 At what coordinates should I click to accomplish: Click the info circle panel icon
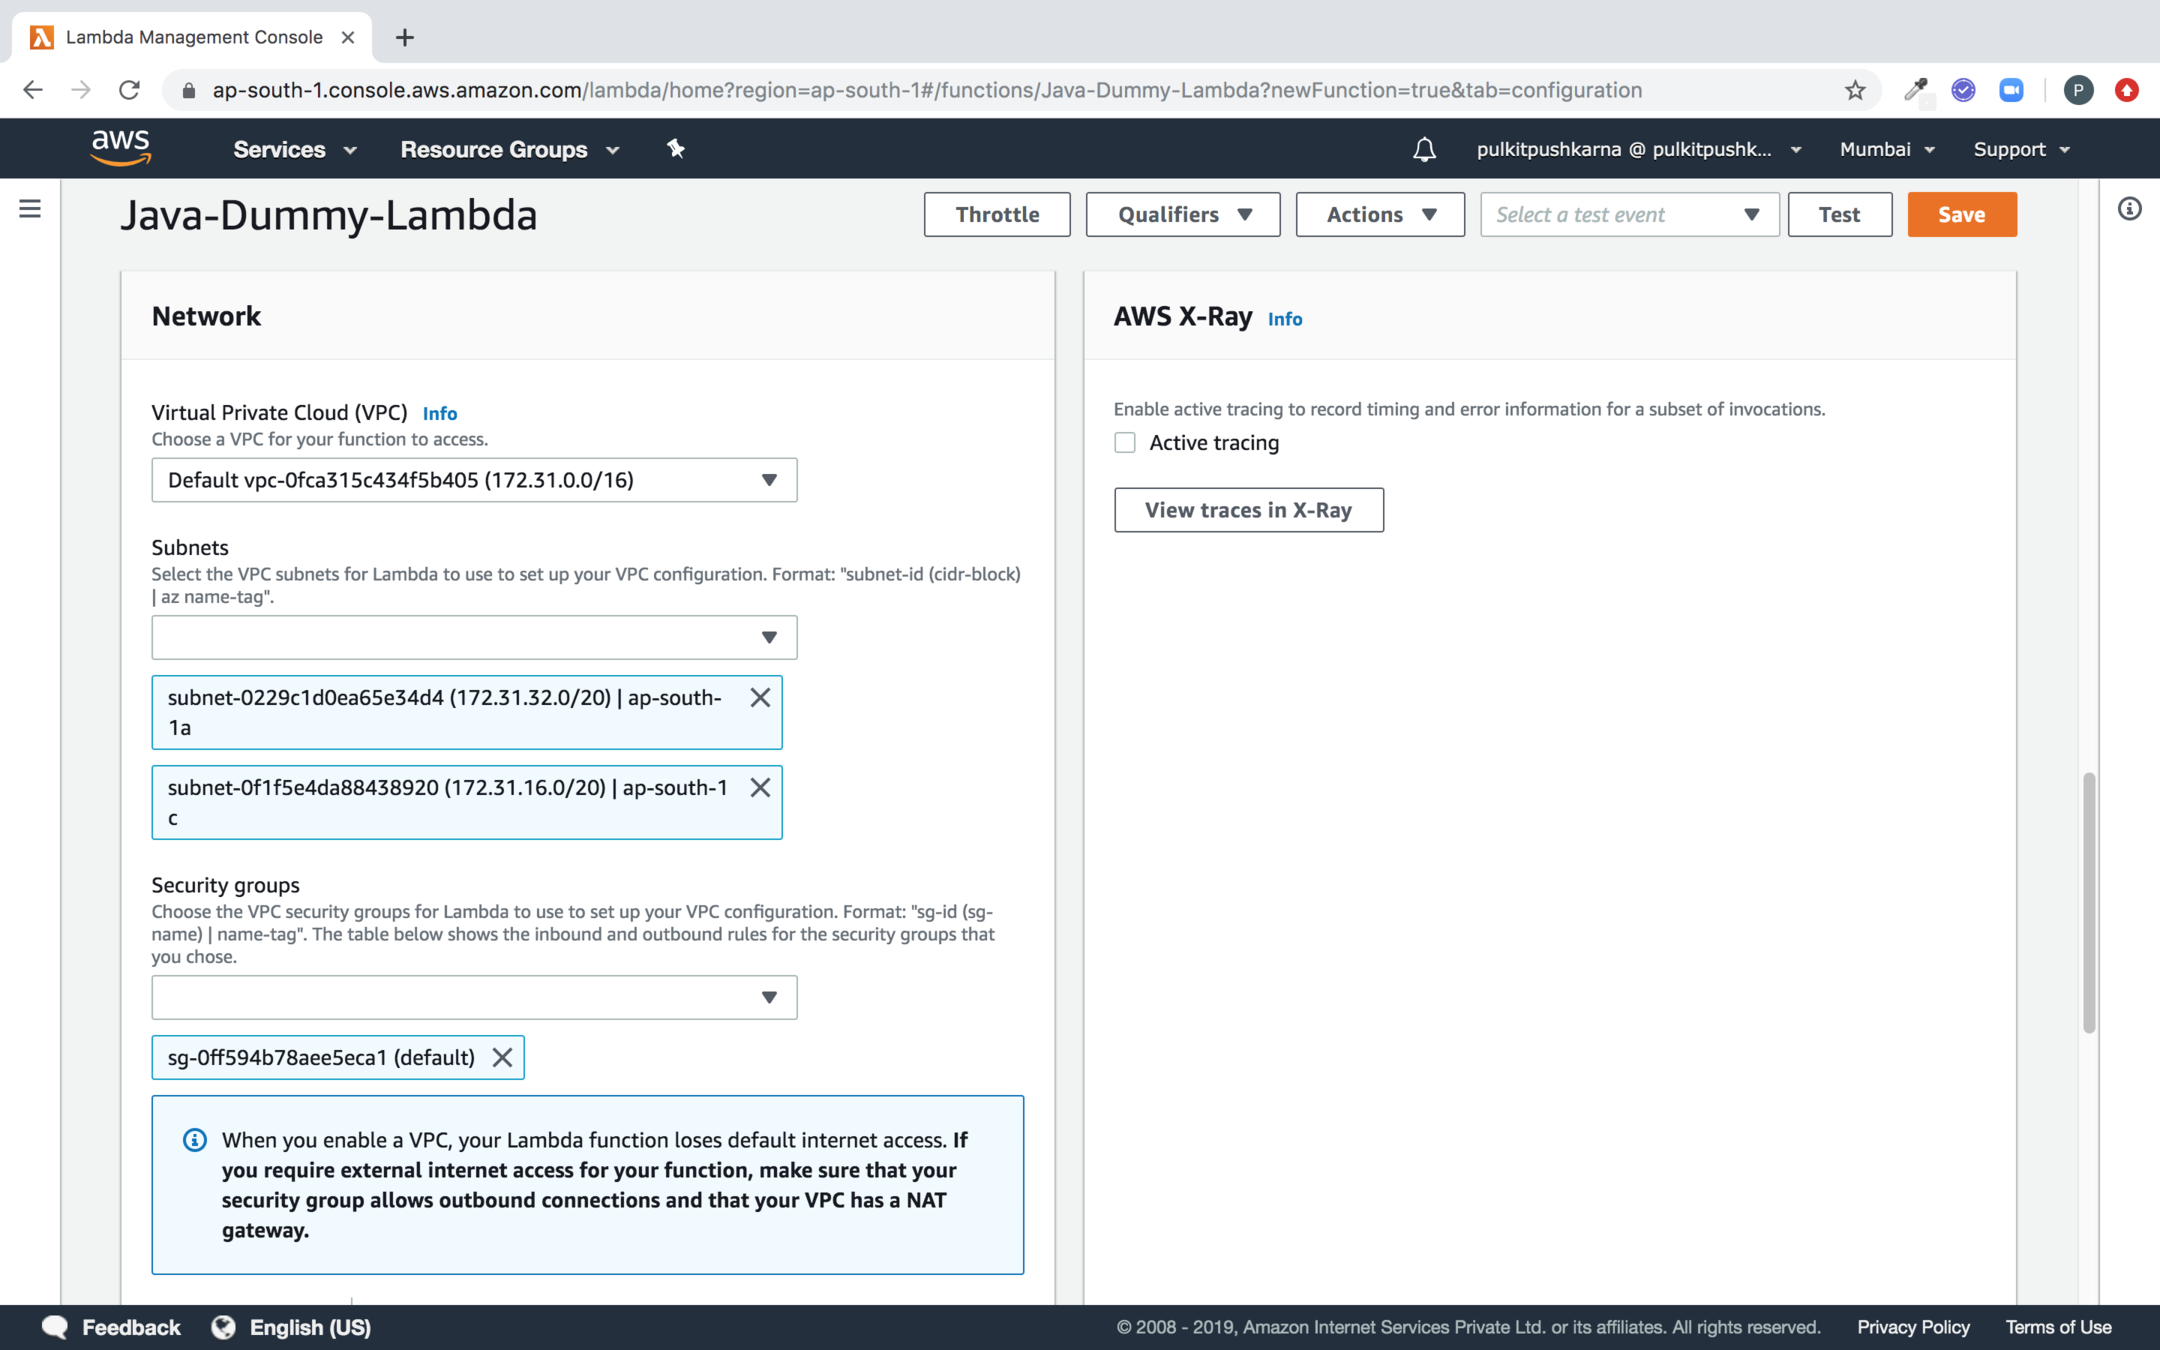click(2130, 209)
